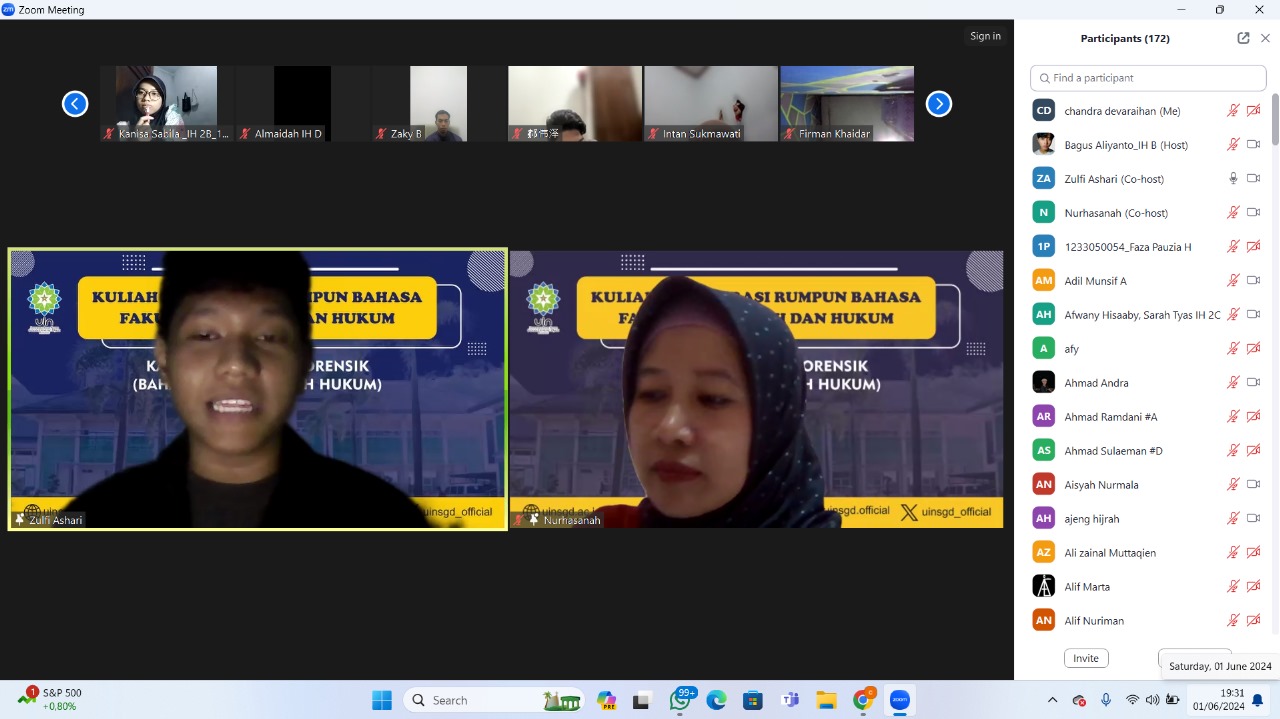Viewport: 1280px width, 719px height.
Task: Go to previous page of video thumbnails
Action: [x=75, y=104]
